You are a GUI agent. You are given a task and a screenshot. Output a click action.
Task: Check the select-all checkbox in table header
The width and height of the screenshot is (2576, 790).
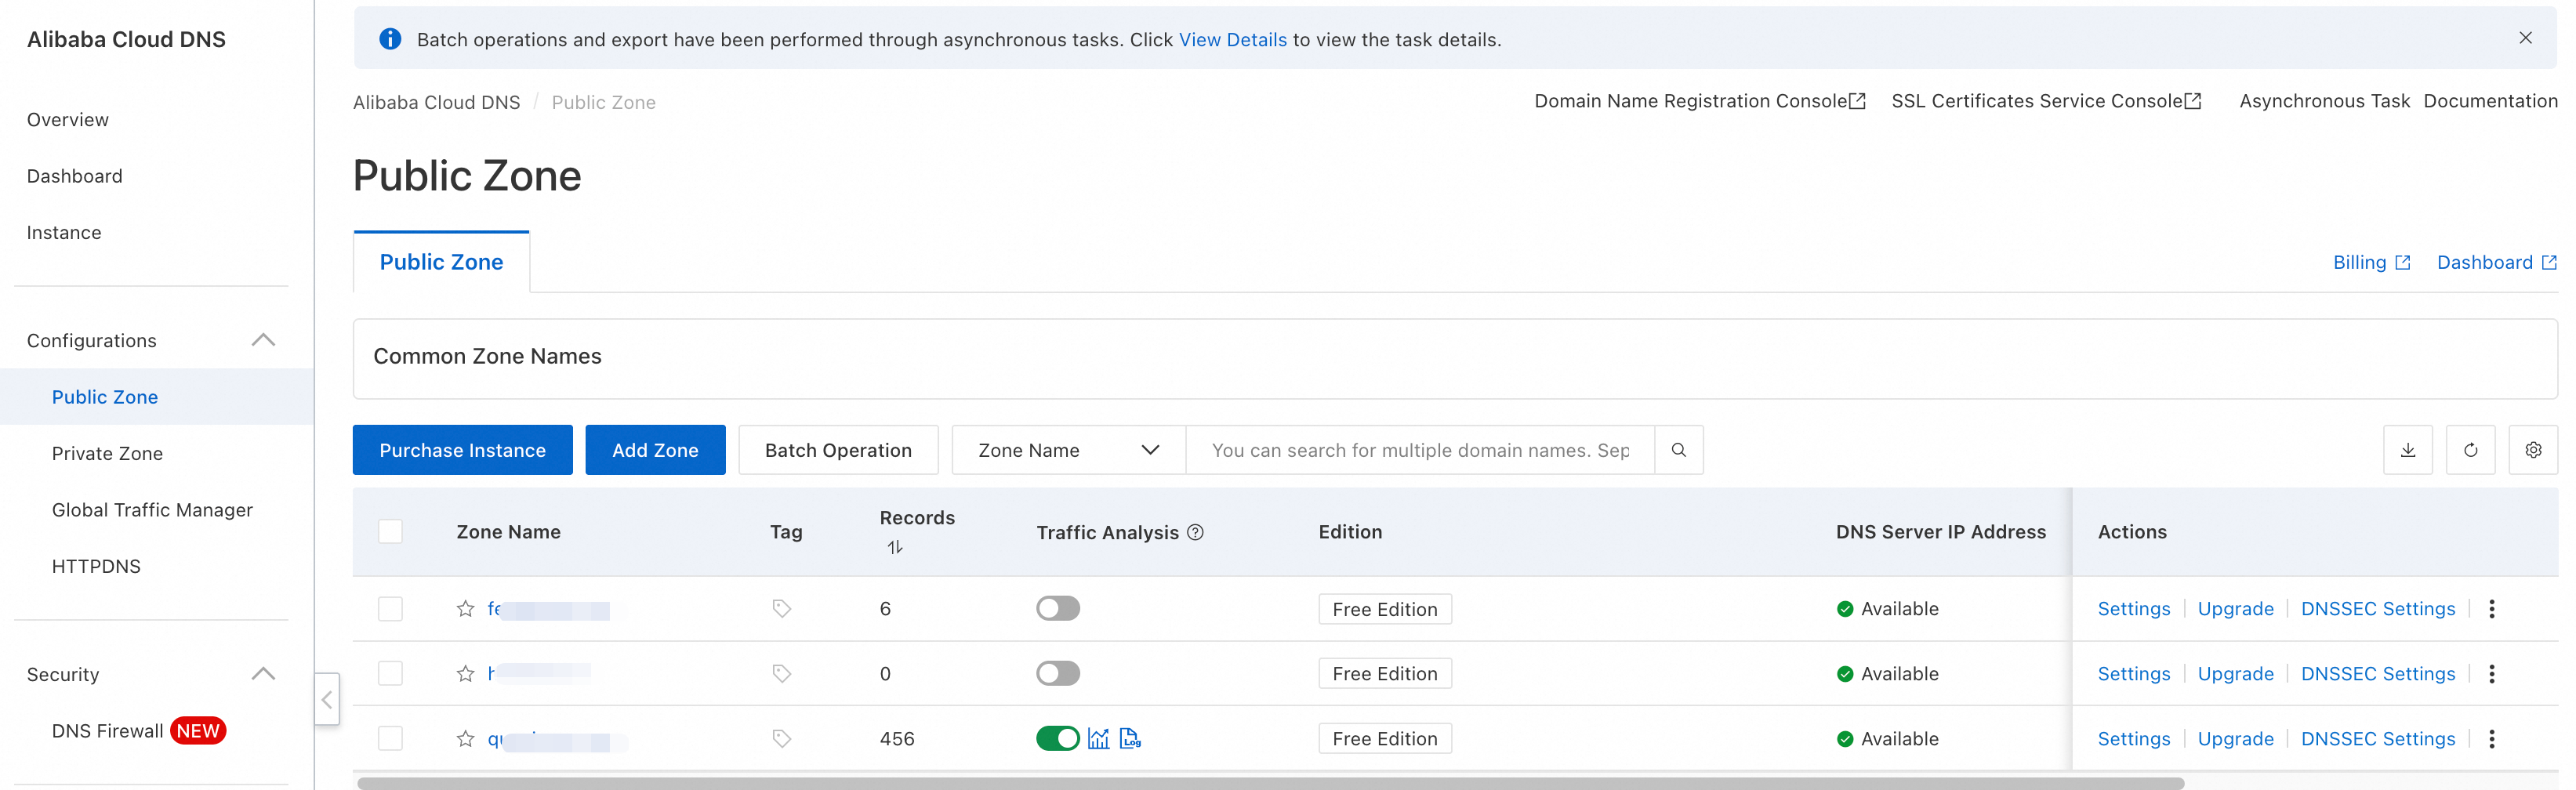390,532
